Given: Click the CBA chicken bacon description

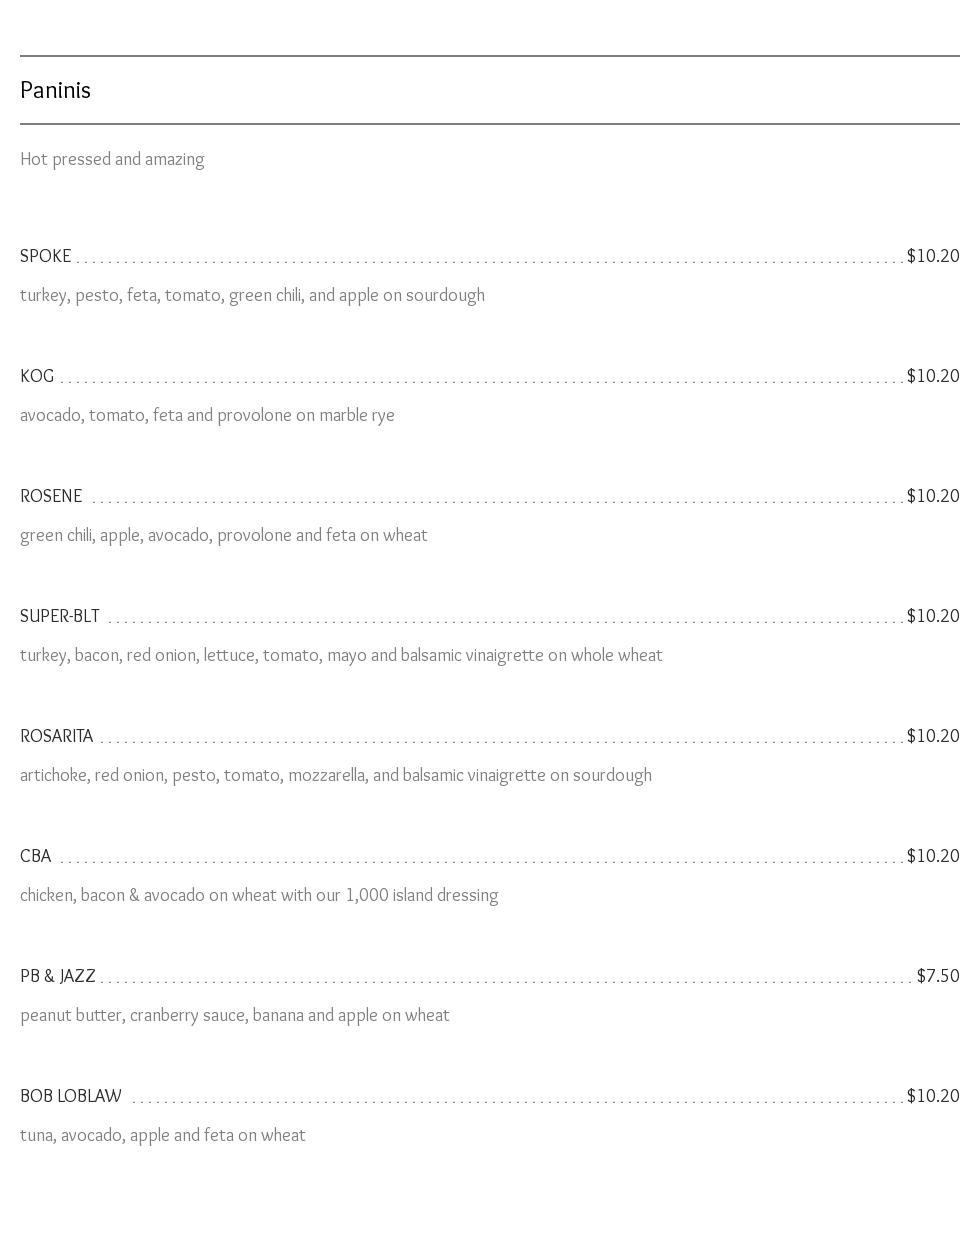Looking at the screenshot, I should click(x=259, y=895).
